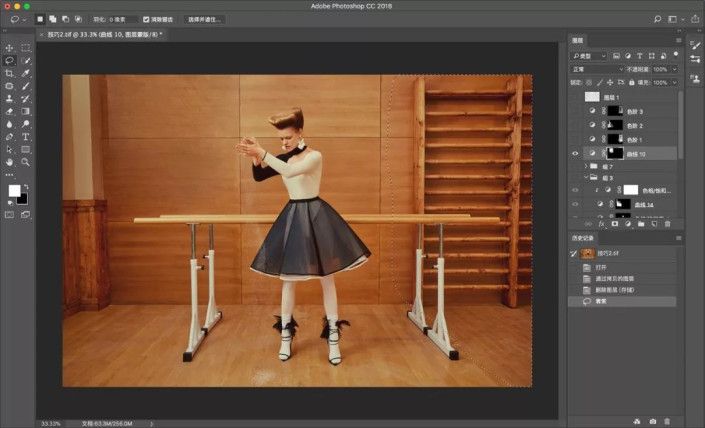Select the Type tool
This screenshot has height=428, width=705.
pos(26,137)
